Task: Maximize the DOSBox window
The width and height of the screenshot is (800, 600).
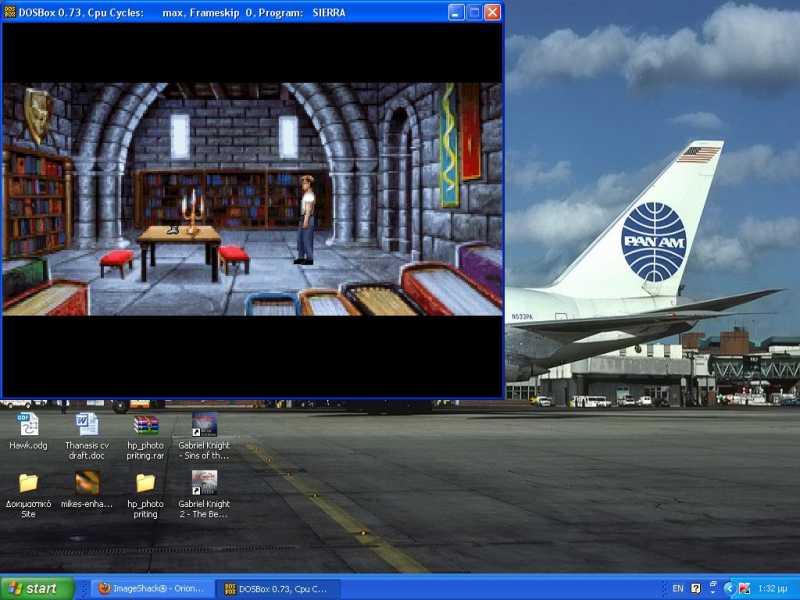Action: click(474, 12)
